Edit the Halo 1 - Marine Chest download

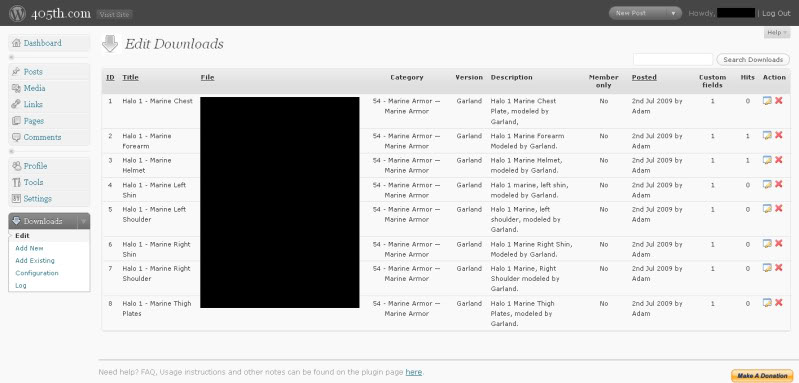[x=767, y=101]
